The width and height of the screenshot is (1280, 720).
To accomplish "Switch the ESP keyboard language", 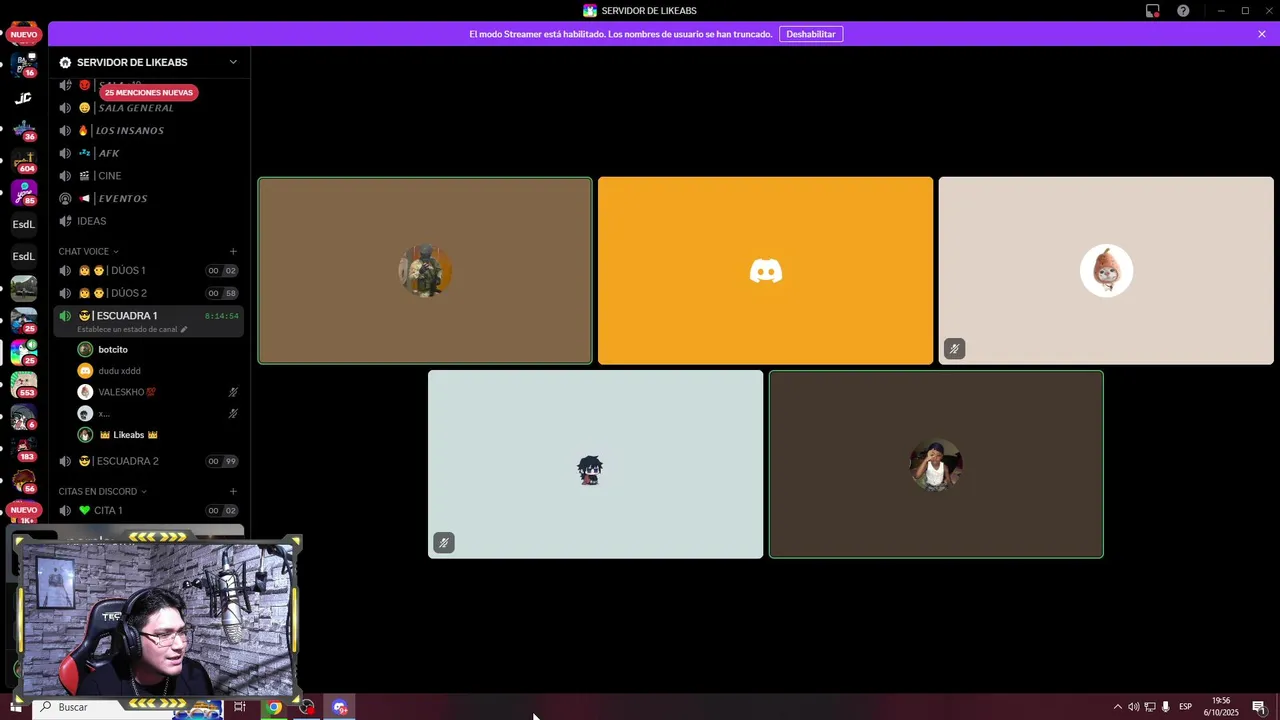I will pyautogui.click(x=1186, y=707).
